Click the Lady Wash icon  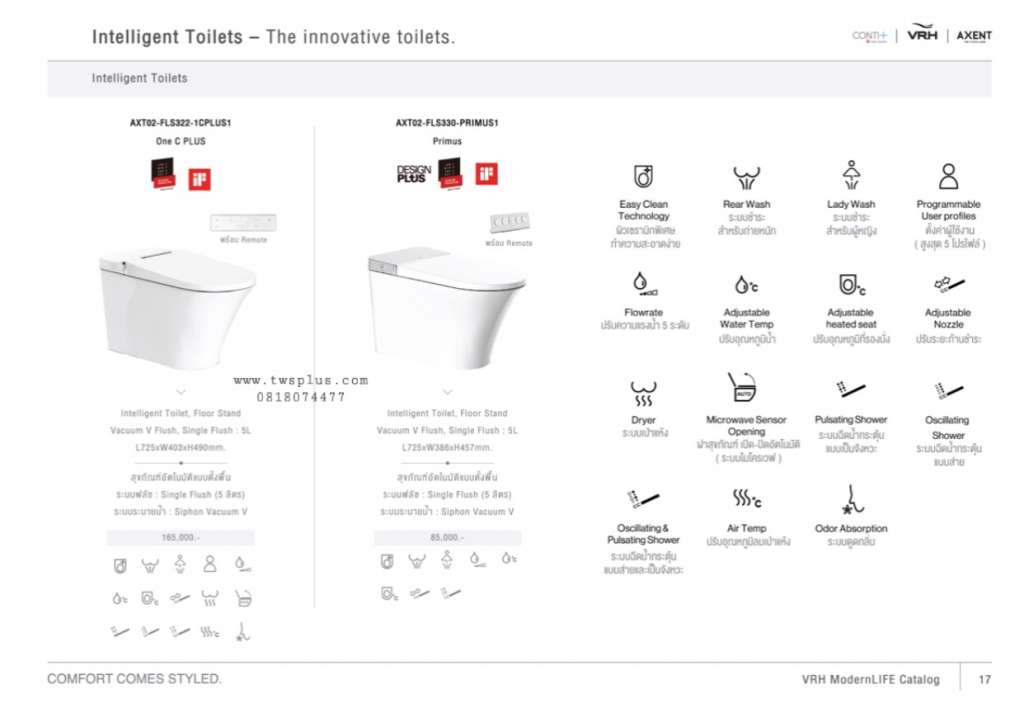click(x=851, y=175)
